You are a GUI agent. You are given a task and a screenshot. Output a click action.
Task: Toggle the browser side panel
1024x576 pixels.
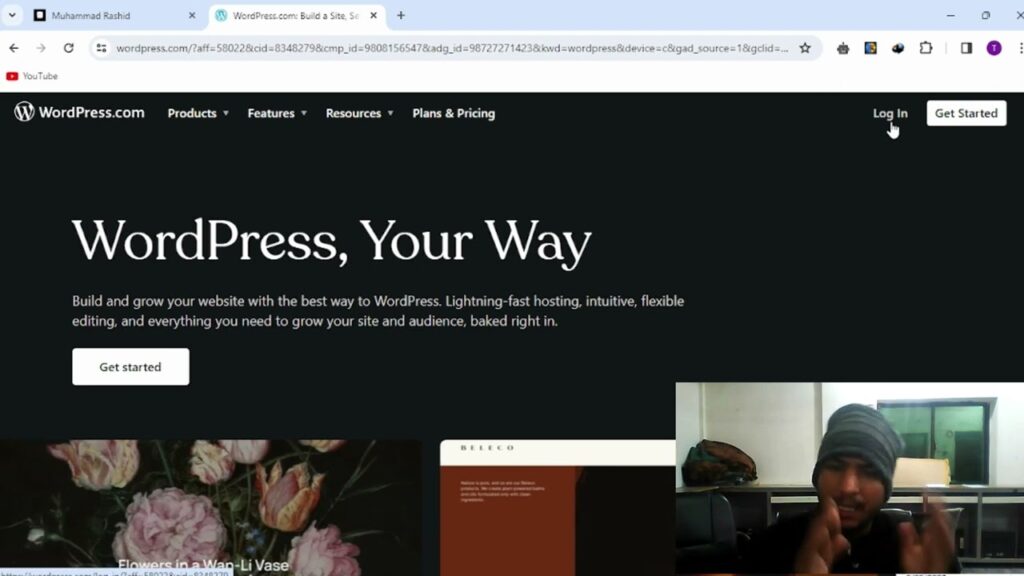pyautogui.click(x=966, y=48)
